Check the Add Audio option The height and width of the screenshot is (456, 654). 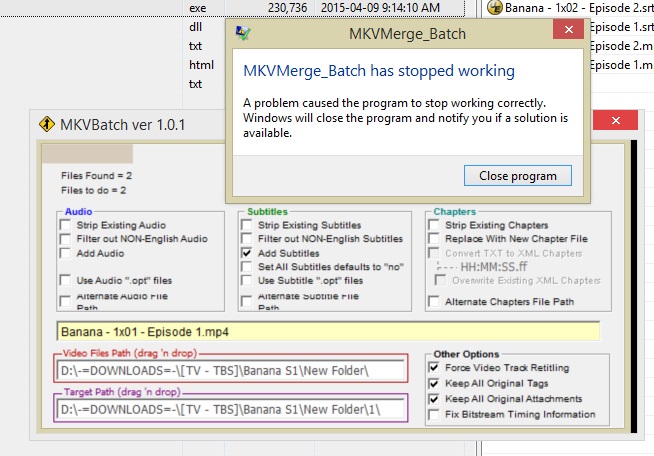coord(65,253)
